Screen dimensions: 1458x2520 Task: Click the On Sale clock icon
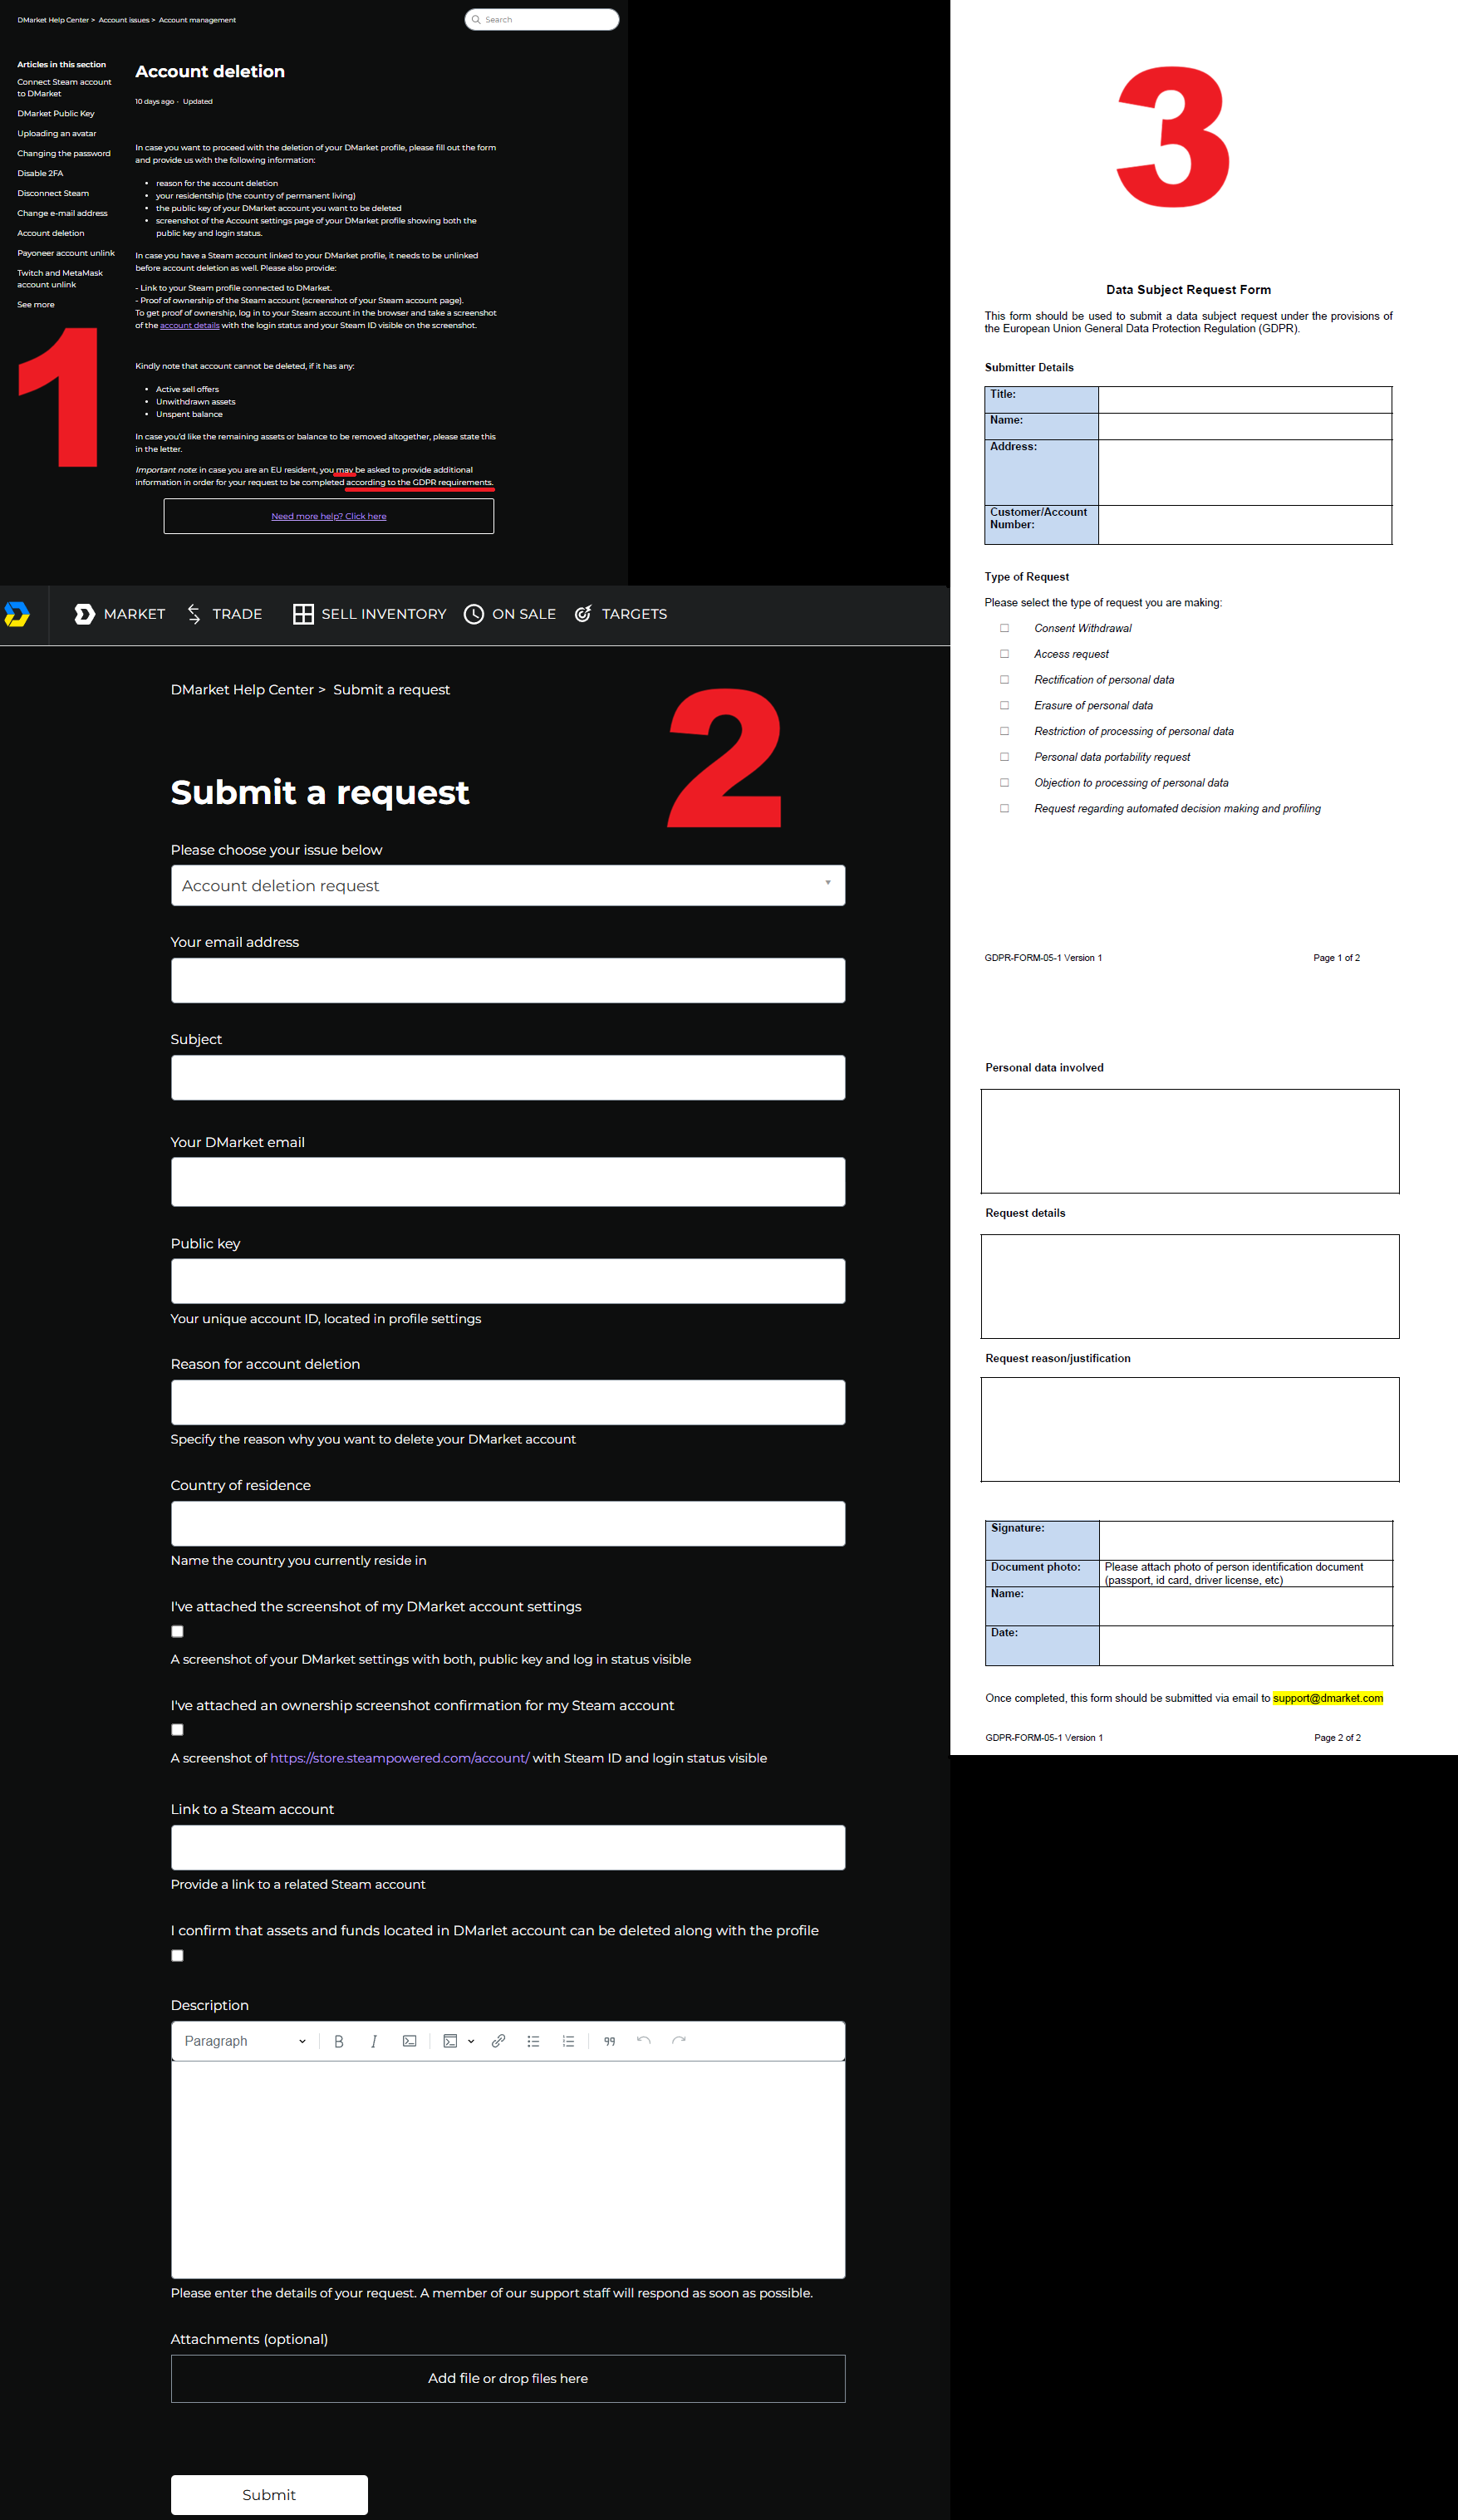(x=474, y=614)
